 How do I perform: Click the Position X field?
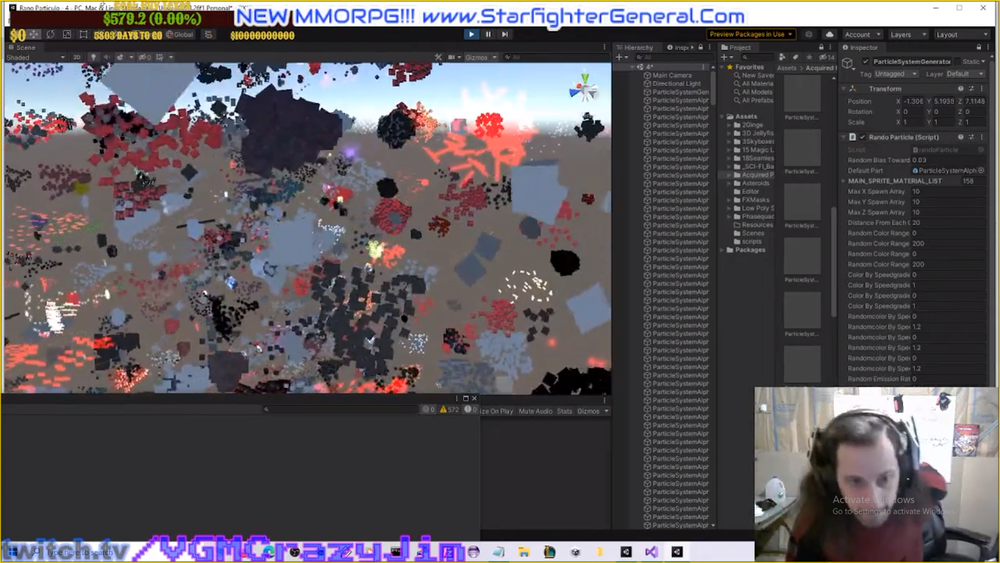coord(914,101)
